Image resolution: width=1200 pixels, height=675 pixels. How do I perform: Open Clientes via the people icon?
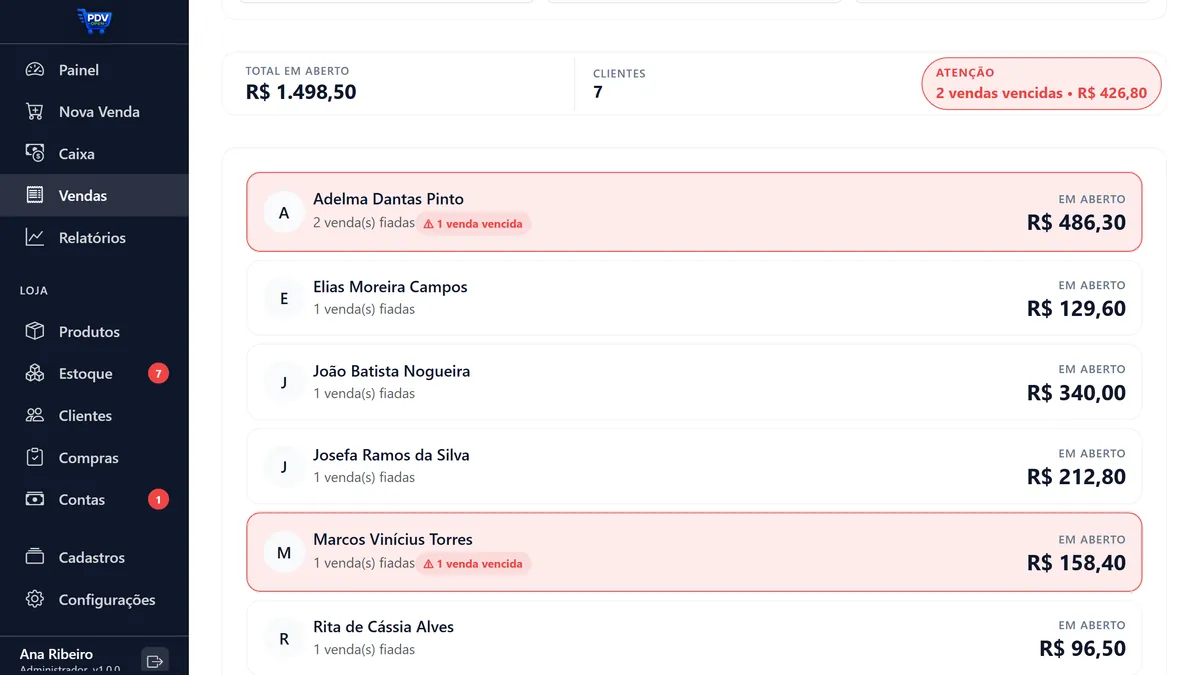[35, 416]
